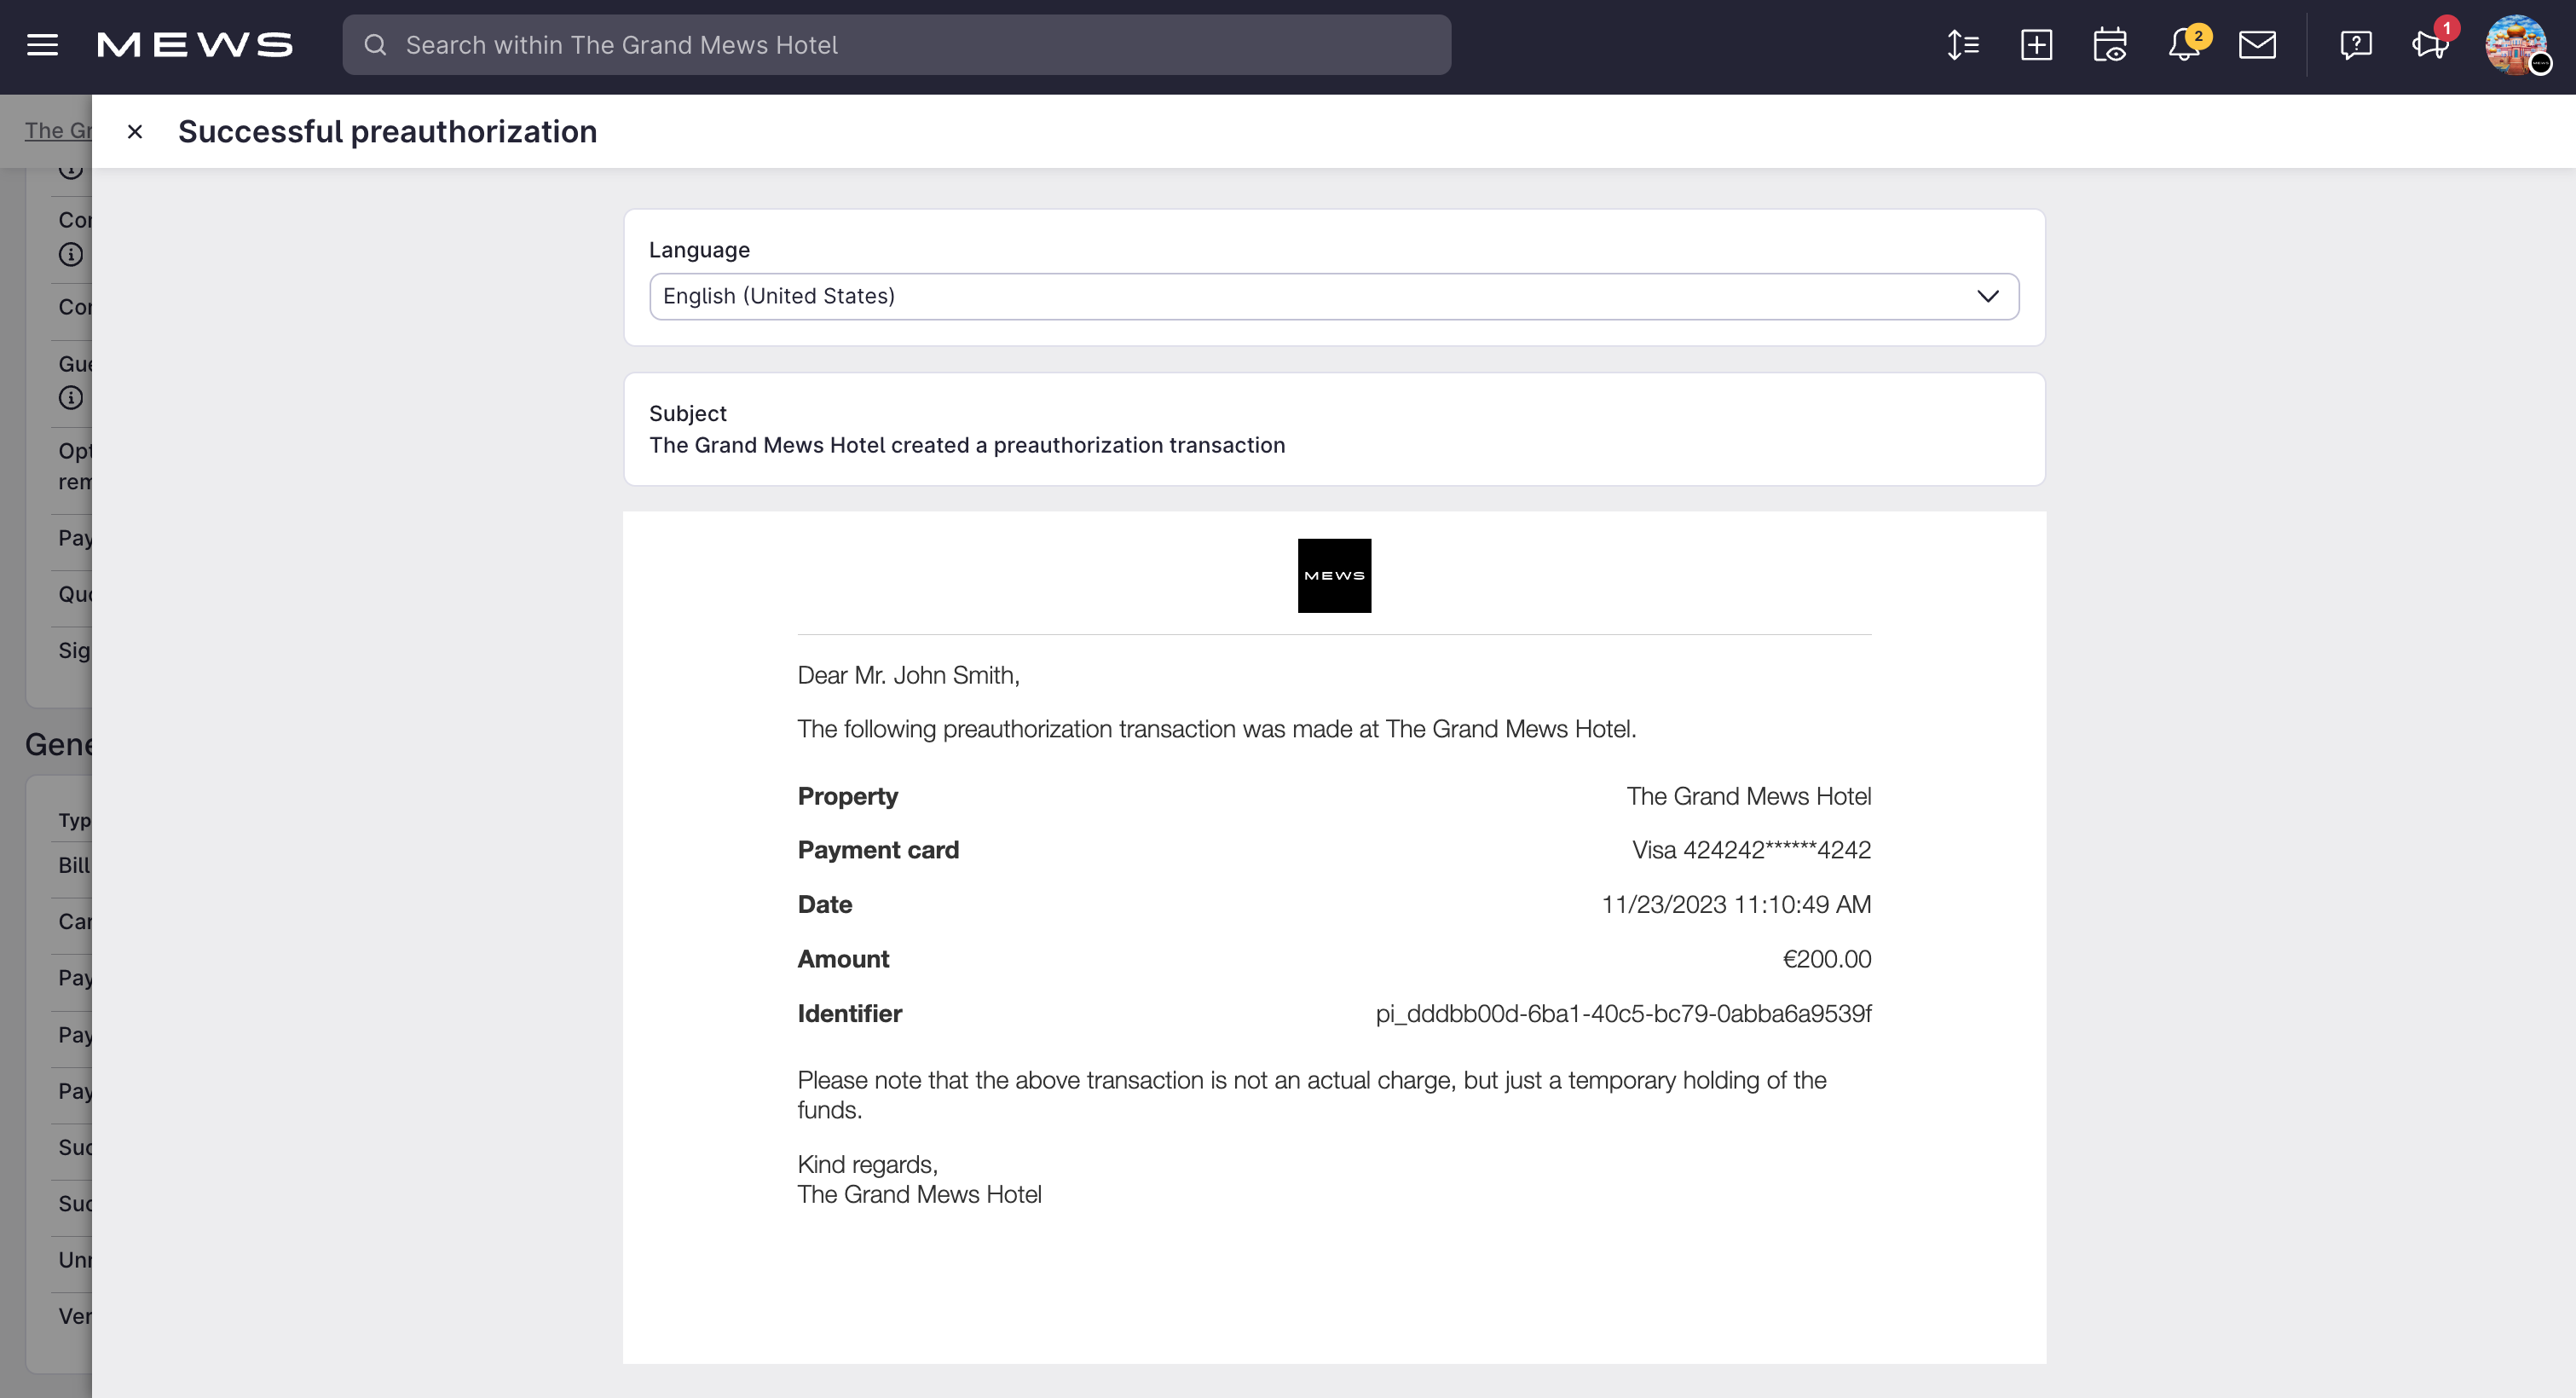Click the MEWS logo in the header
2576x1398 pixels.
[195, 45]
